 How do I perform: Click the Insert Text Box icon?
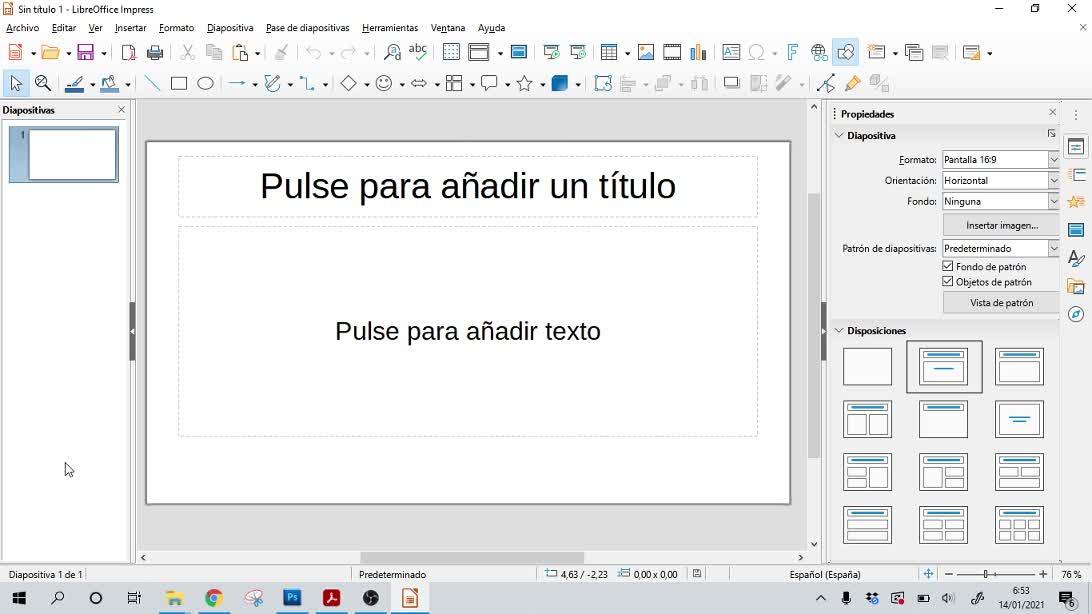(x=731, y=53)
